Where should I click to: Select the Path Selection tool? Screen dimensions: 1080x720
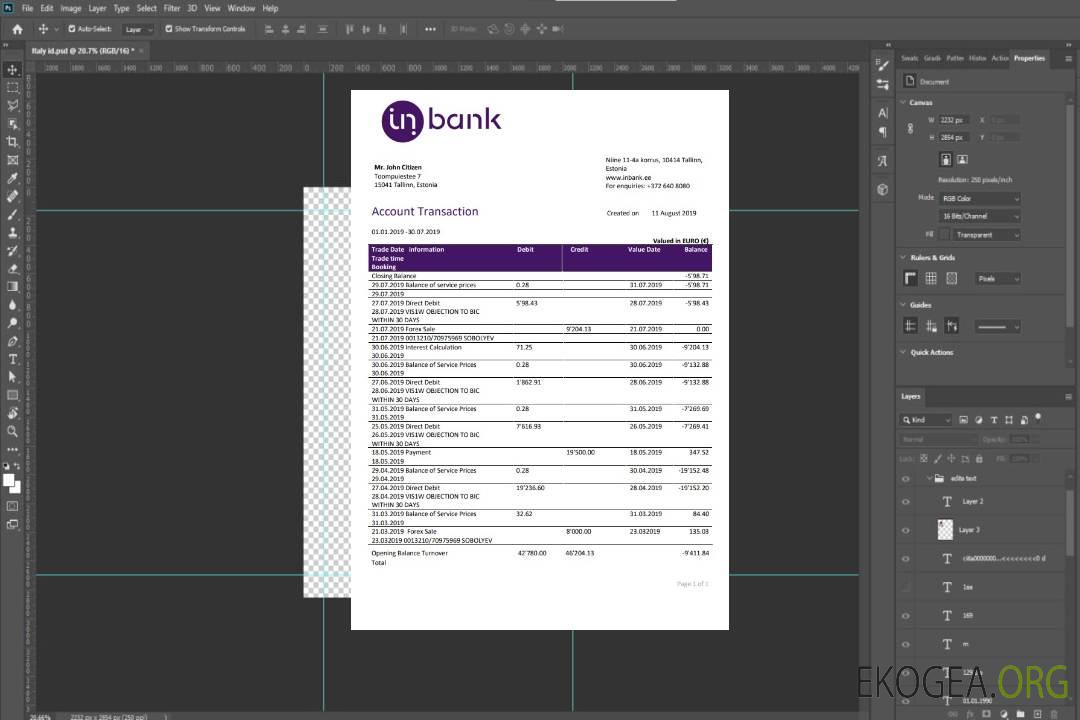pyautogui.click(x=12, y=377)
